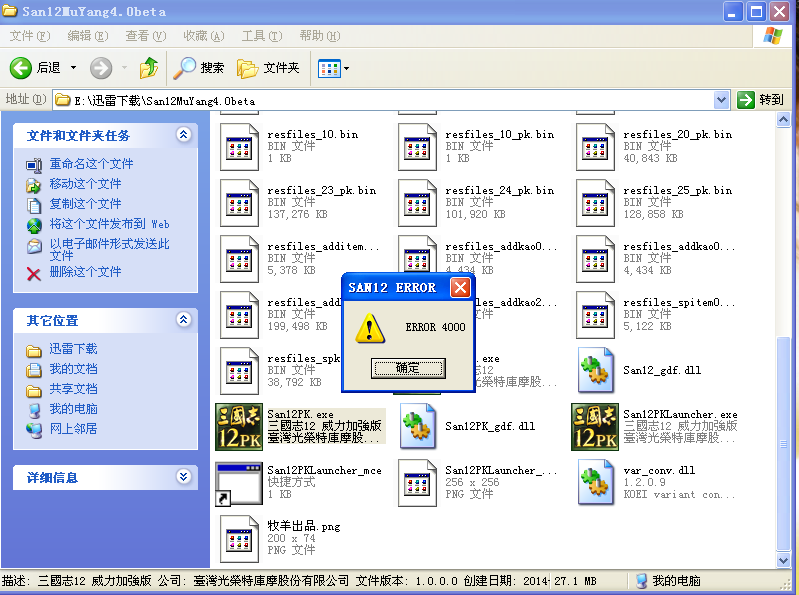Collapse the 文件和文件夹任务 panel
Screen dimensions: 799x595
click(183, 134)
